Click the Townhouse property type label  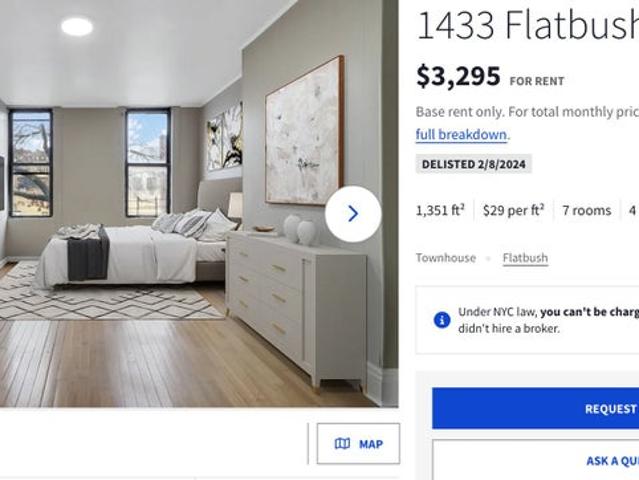(x=446, y=258)
